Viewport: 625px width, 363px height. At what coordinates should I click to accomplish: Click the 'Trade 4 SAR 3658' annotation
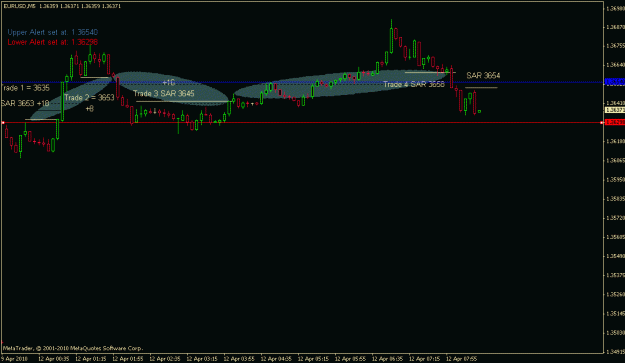pyautogui.click(x=414, y=84)
